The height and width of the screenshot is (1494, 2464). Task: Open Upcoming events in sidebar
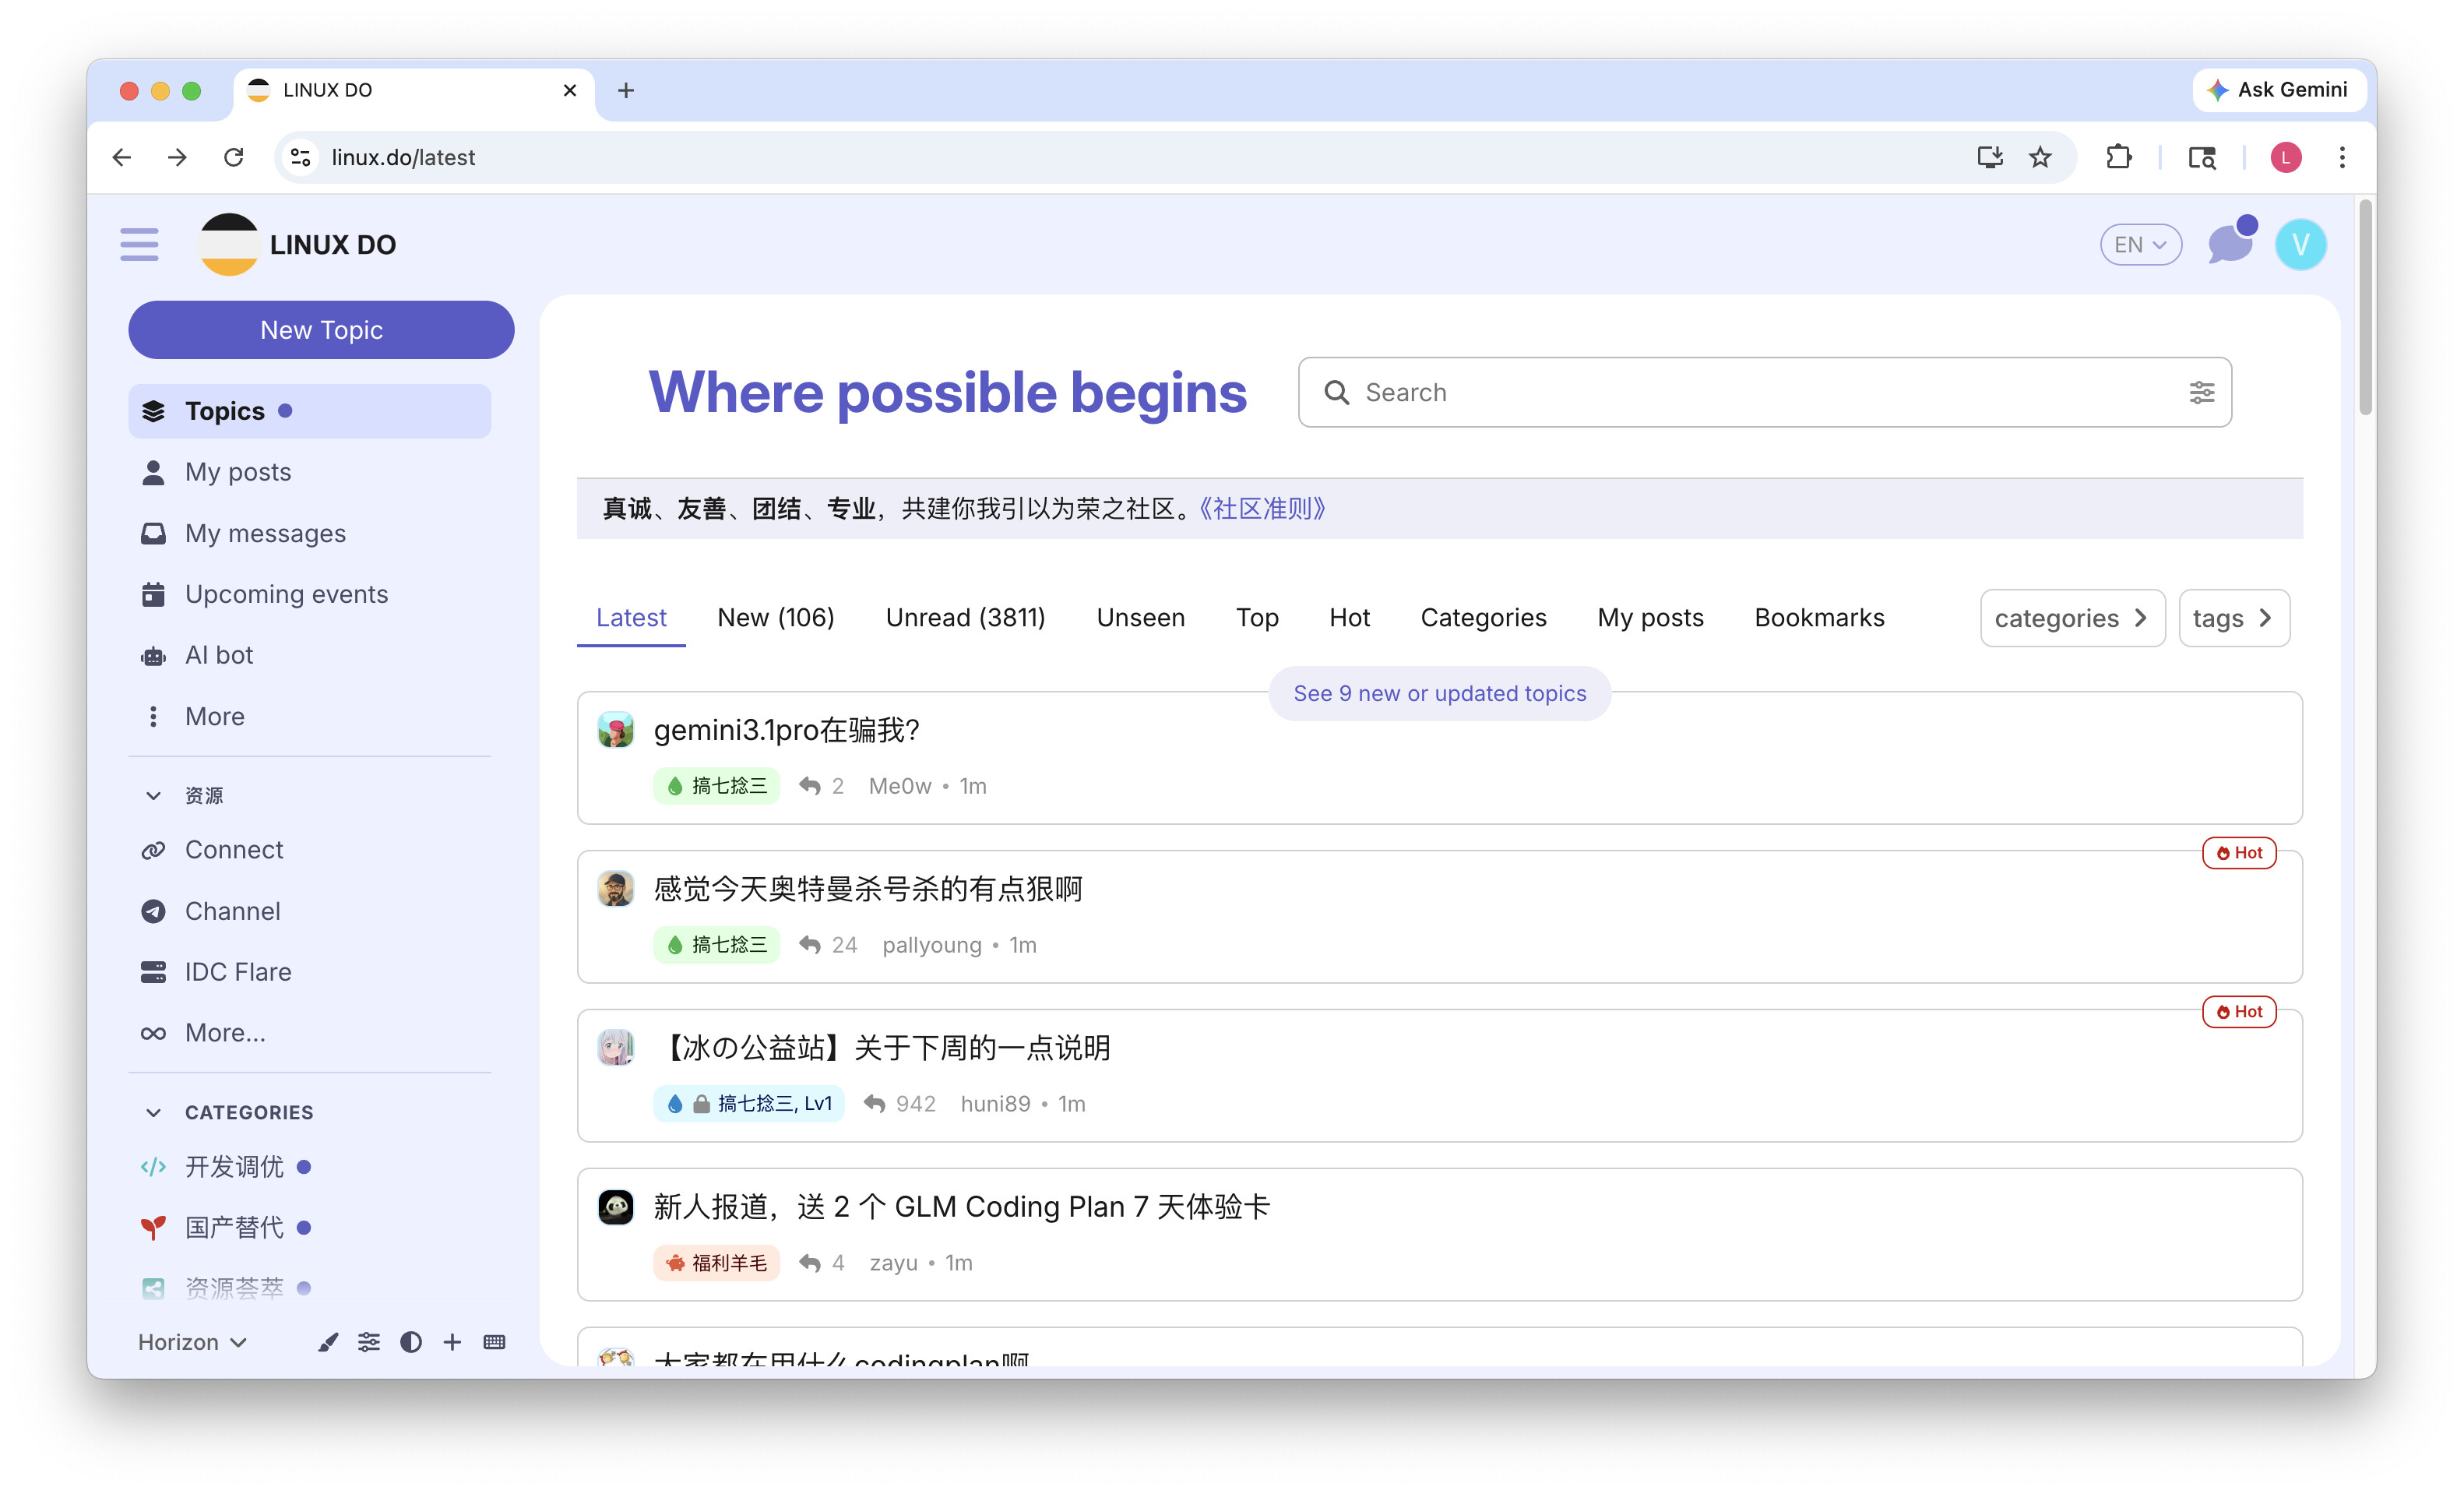[x=310, y=594]
